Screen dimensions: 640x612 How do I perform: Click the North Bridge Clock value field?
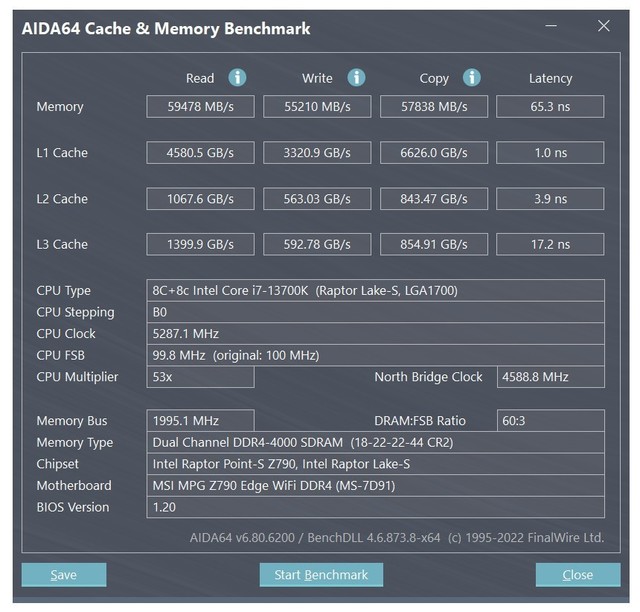coord(551,377)
